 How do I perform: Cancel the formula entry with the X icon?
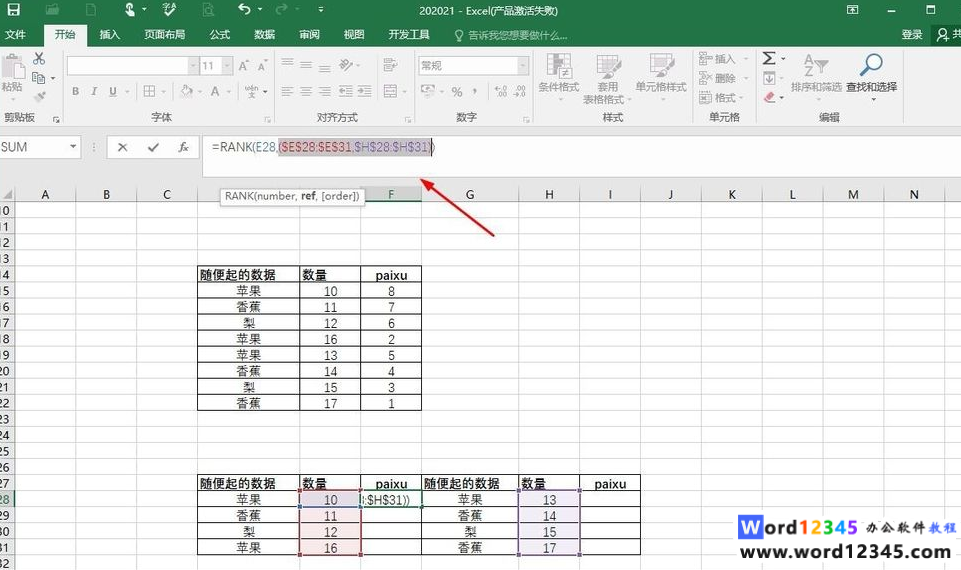(122, 147)
